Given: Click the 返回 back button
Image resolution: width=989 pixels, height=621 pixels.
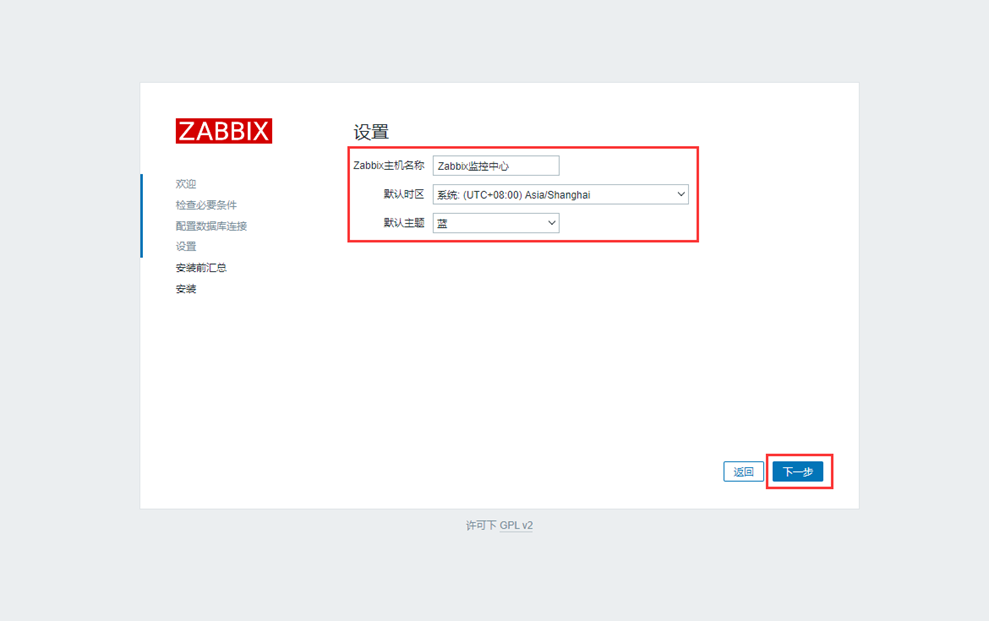Looking at the screenshot, I should tap(743, 472).
